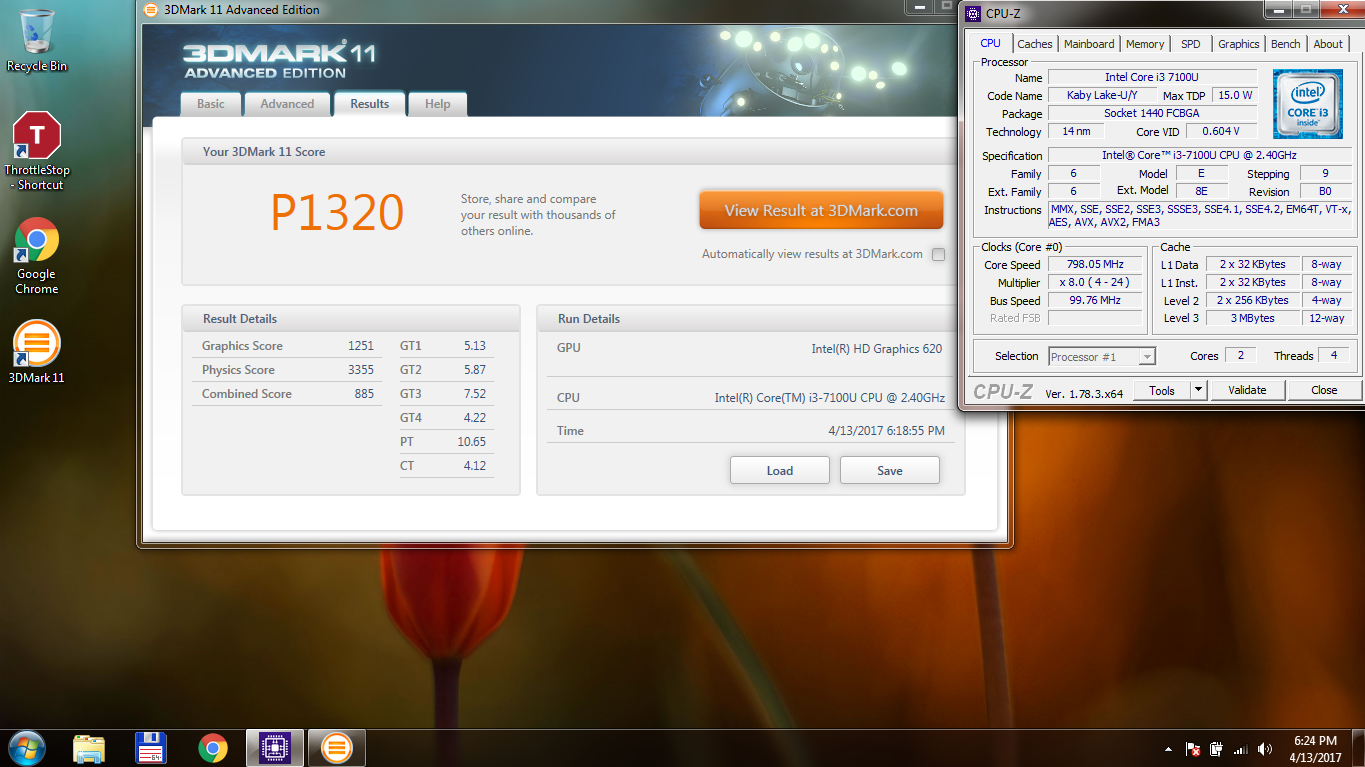Click the Package field Socket 1440 FCBGA
Viewport: 1365px width, 767px height.
pos(1152,113)
